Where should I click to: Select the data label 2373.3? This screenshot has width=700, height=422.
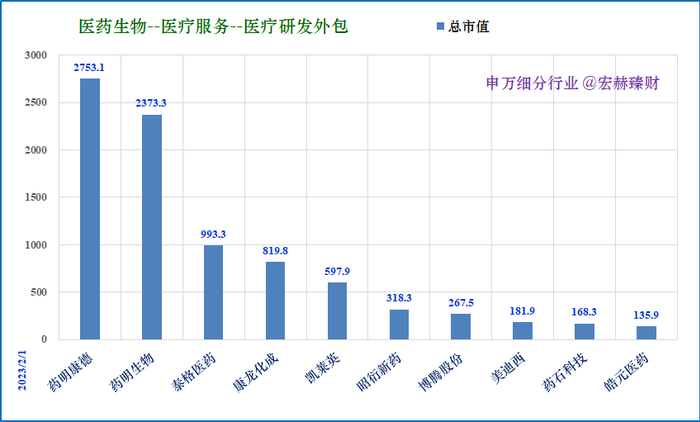151,103
